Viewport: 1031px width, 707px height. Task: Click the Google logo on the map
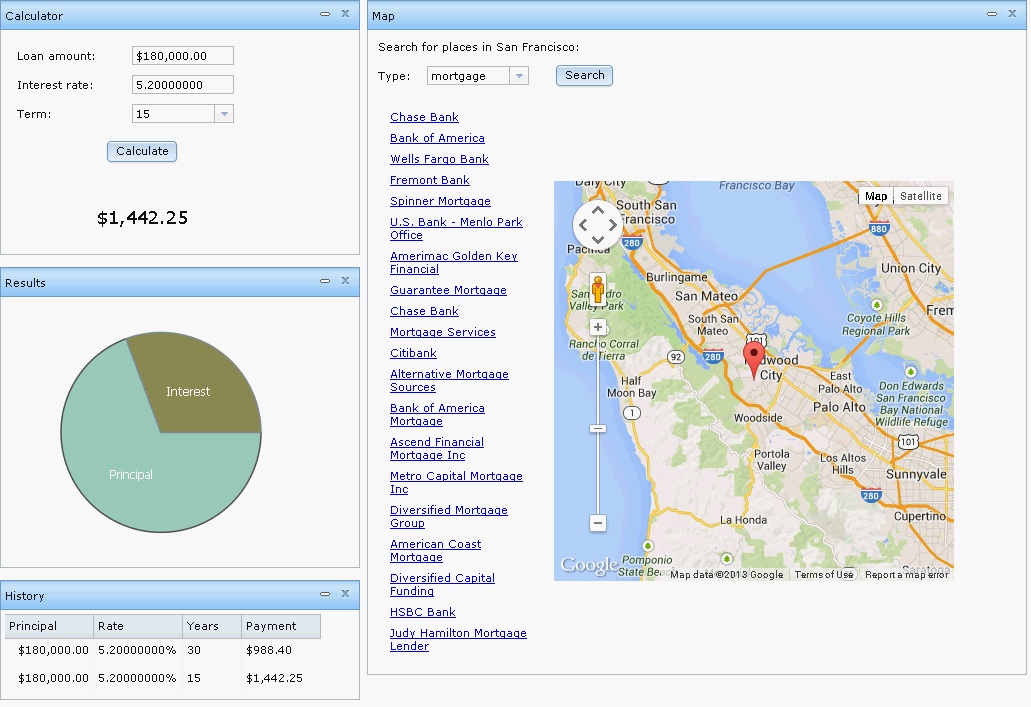point(588,565)
